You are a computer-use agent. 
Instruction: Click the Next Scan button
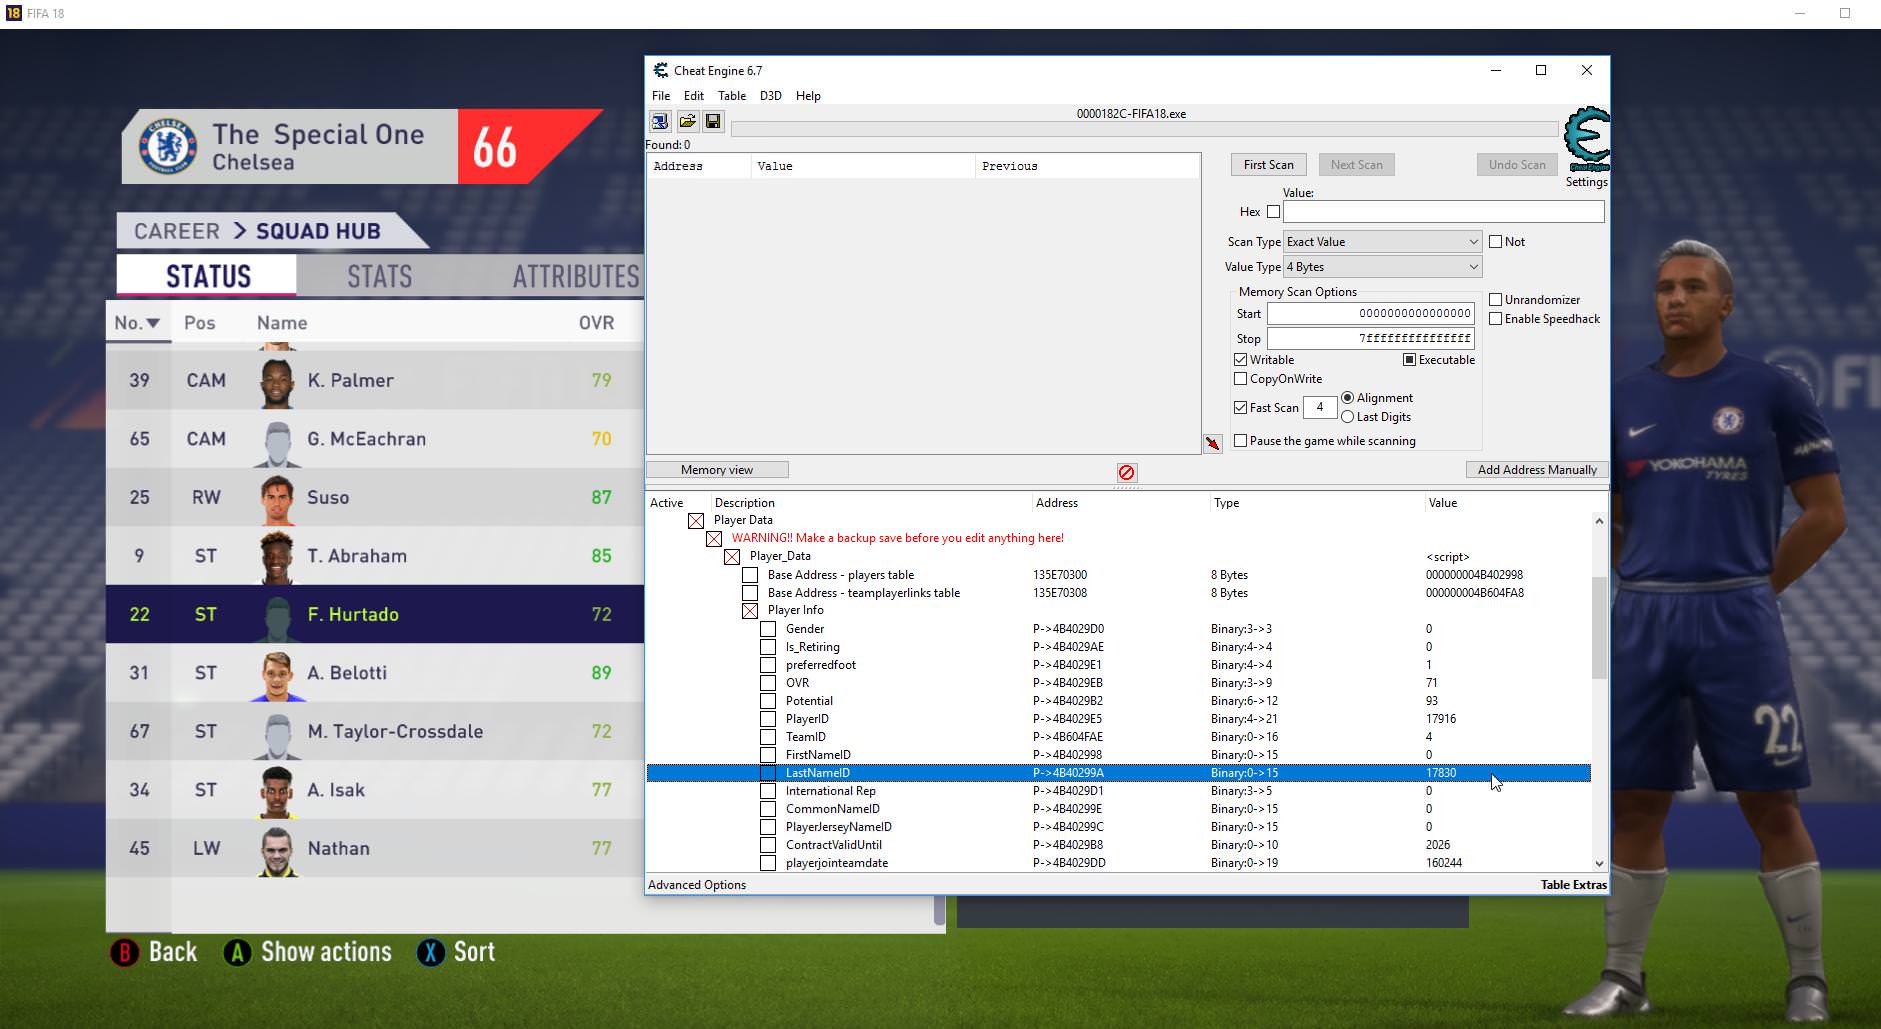[x=1357, y=165]
